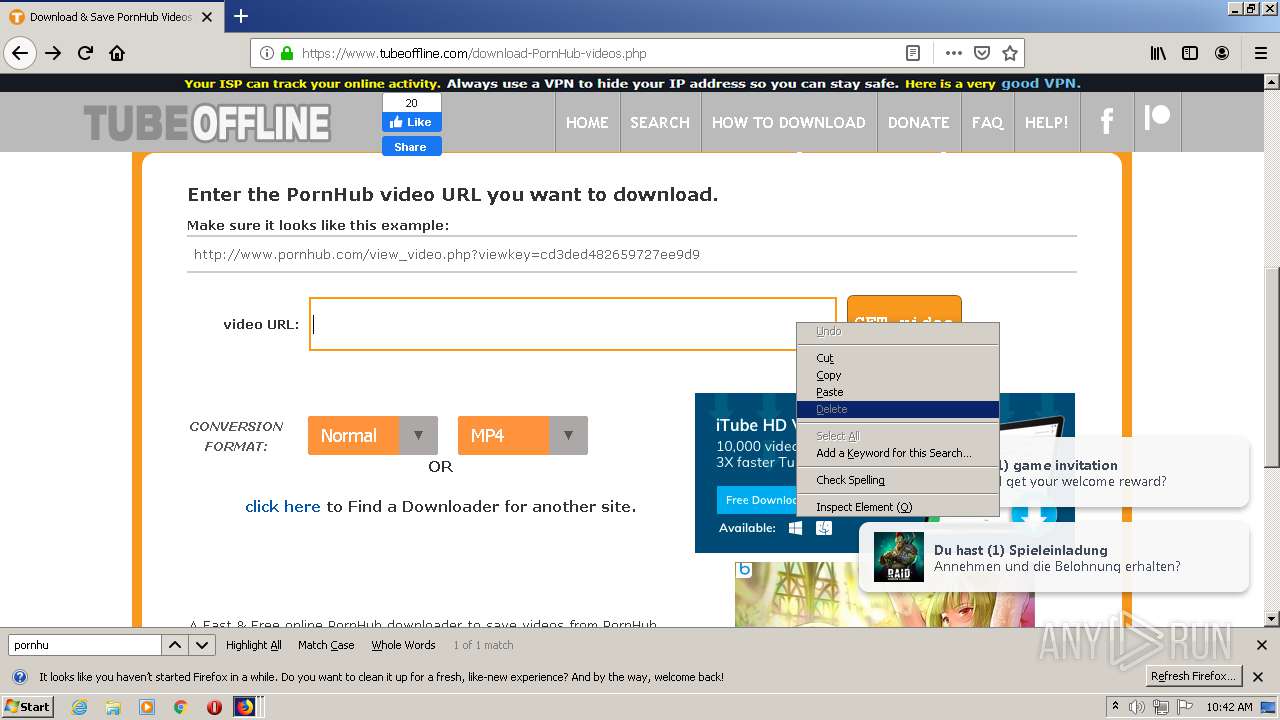Open the SEARCH nav item
Screen dimensions: 1280x720
(660, 122)
